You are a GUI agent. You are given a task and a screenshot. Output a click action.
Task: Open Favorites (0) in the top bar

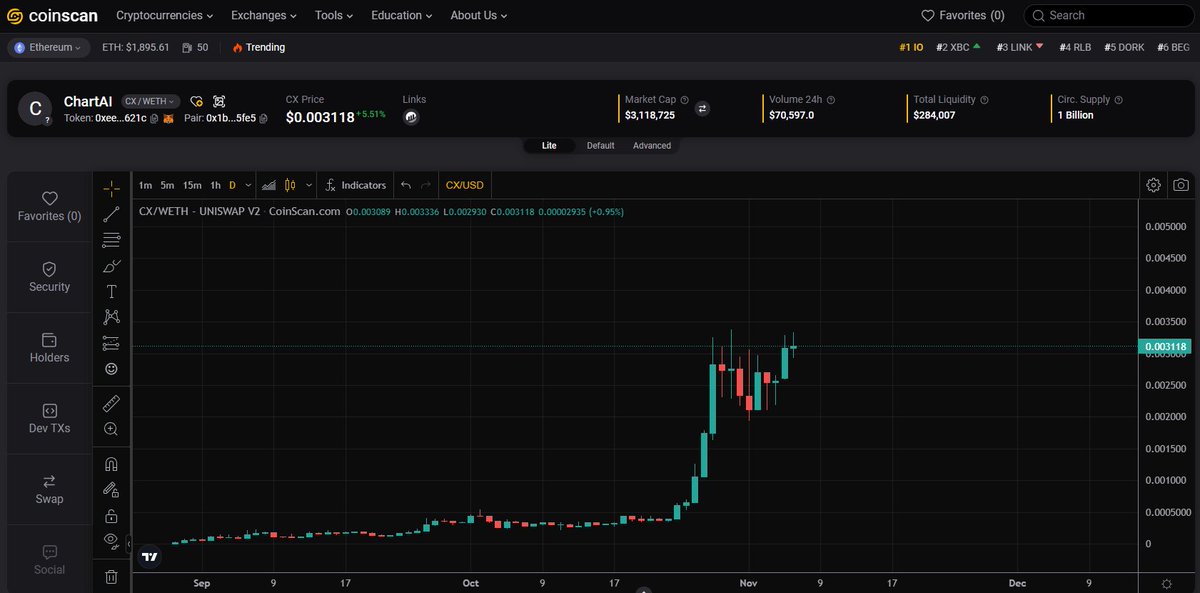click(962, 15)
